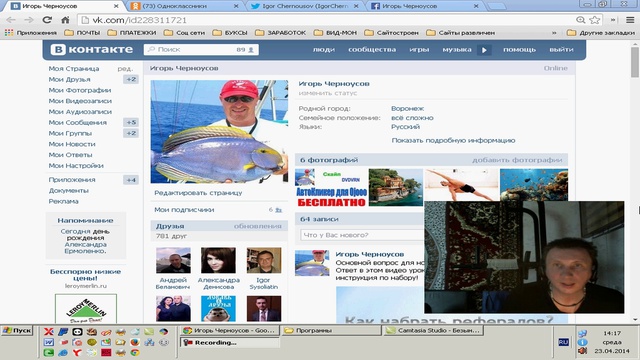Open the Программы taskbar window

point(331,331)
